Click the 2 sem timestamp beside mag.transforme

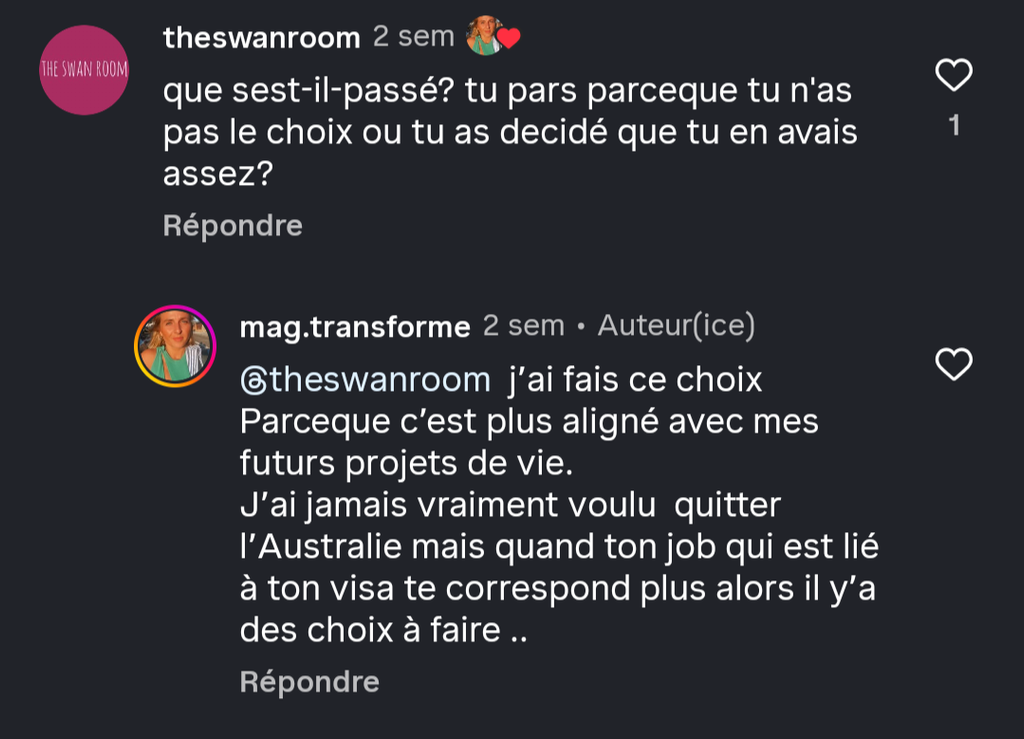(523, 325)
